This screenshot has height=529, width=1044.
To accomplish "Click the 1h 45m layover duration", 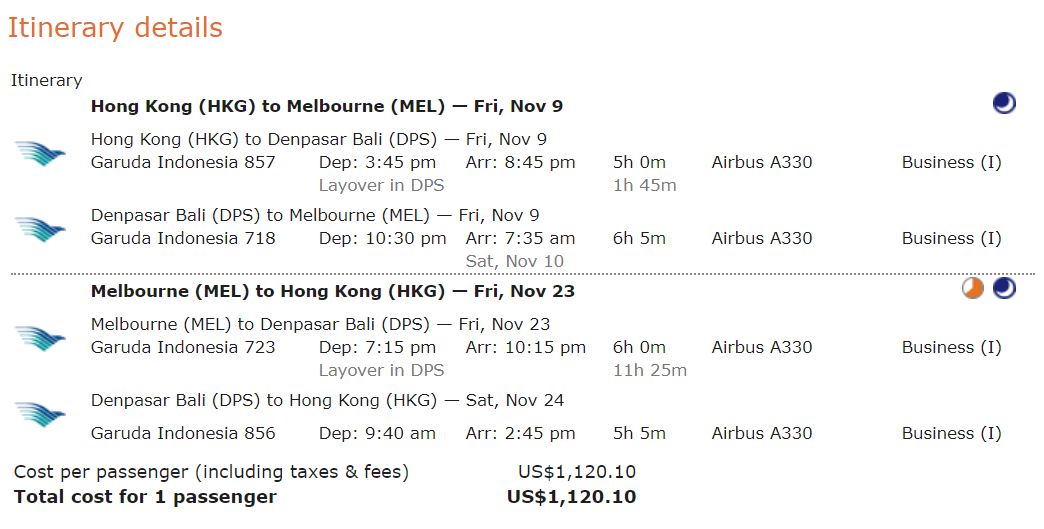I will point(645,186).
